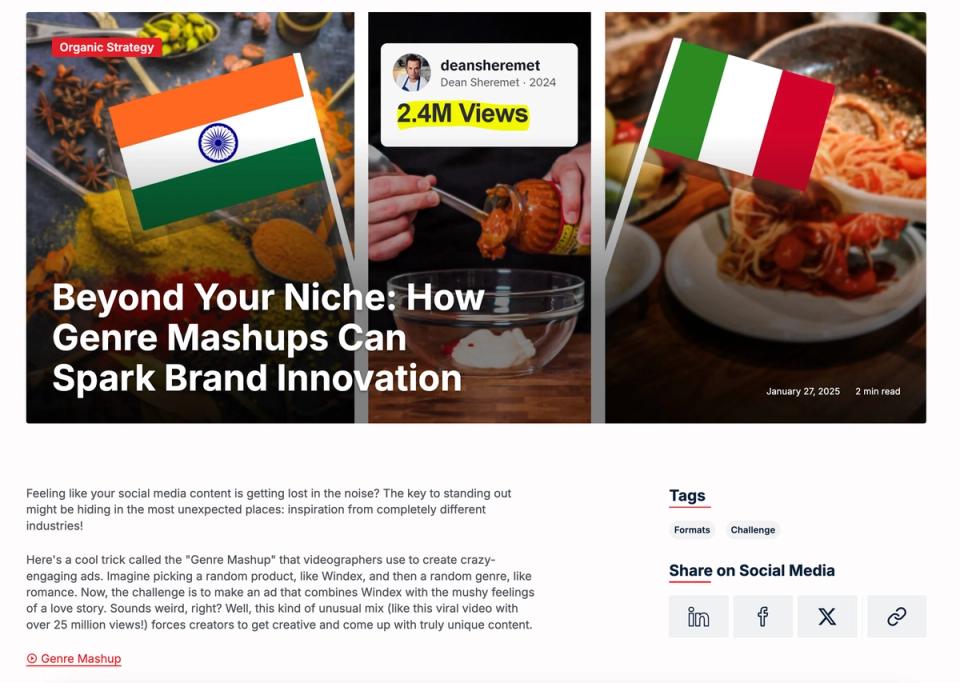Click the Organic Strategy category badge
Viewport: 960px width, 683px height.
(x=107, y=47)
